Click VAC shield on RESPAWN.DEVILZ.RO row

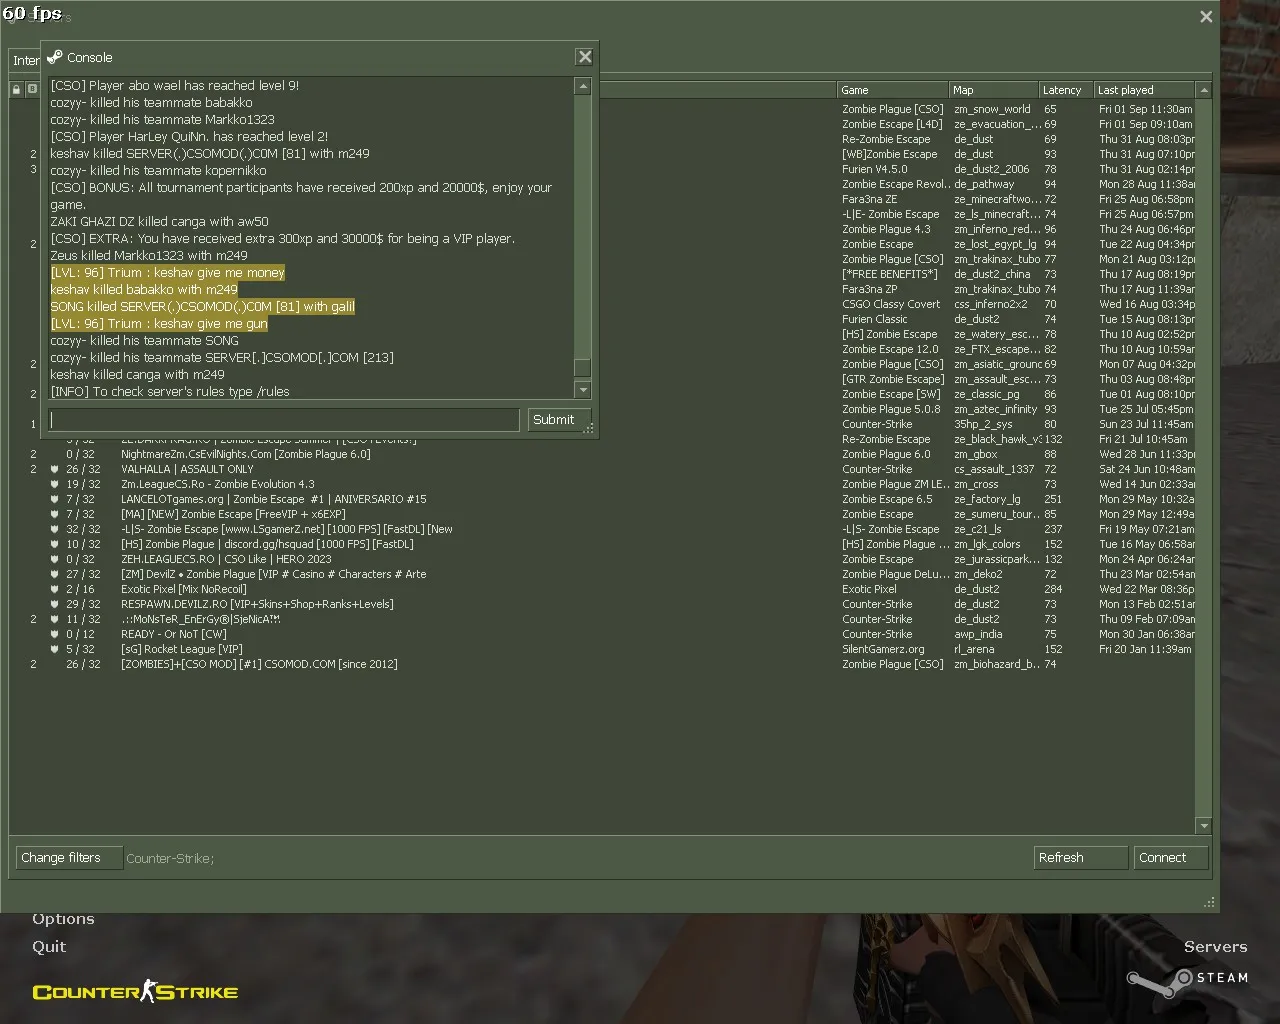click(x=56, y=604)
